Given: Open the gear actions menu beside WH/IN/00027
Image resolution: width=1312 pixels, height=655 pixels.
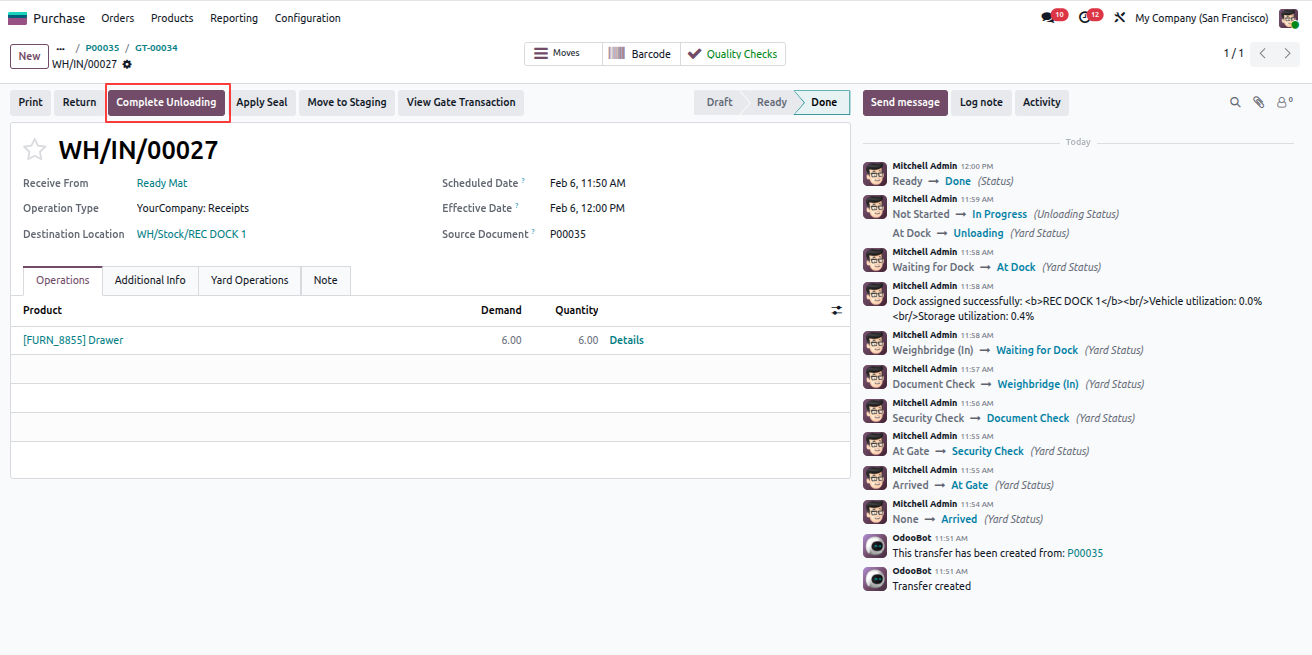Looking at the screenshot, I should click(127, 64).
